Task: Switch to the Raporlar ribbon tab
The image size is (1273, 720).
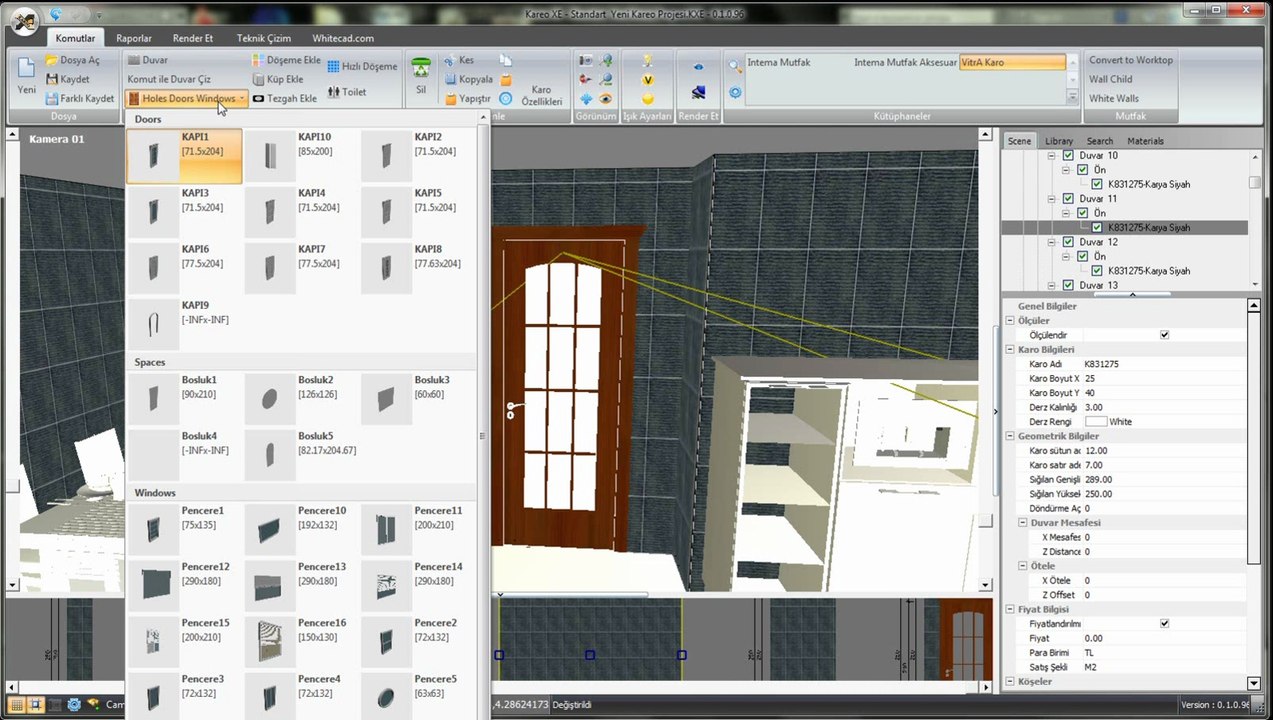Action: click(134, 38)
